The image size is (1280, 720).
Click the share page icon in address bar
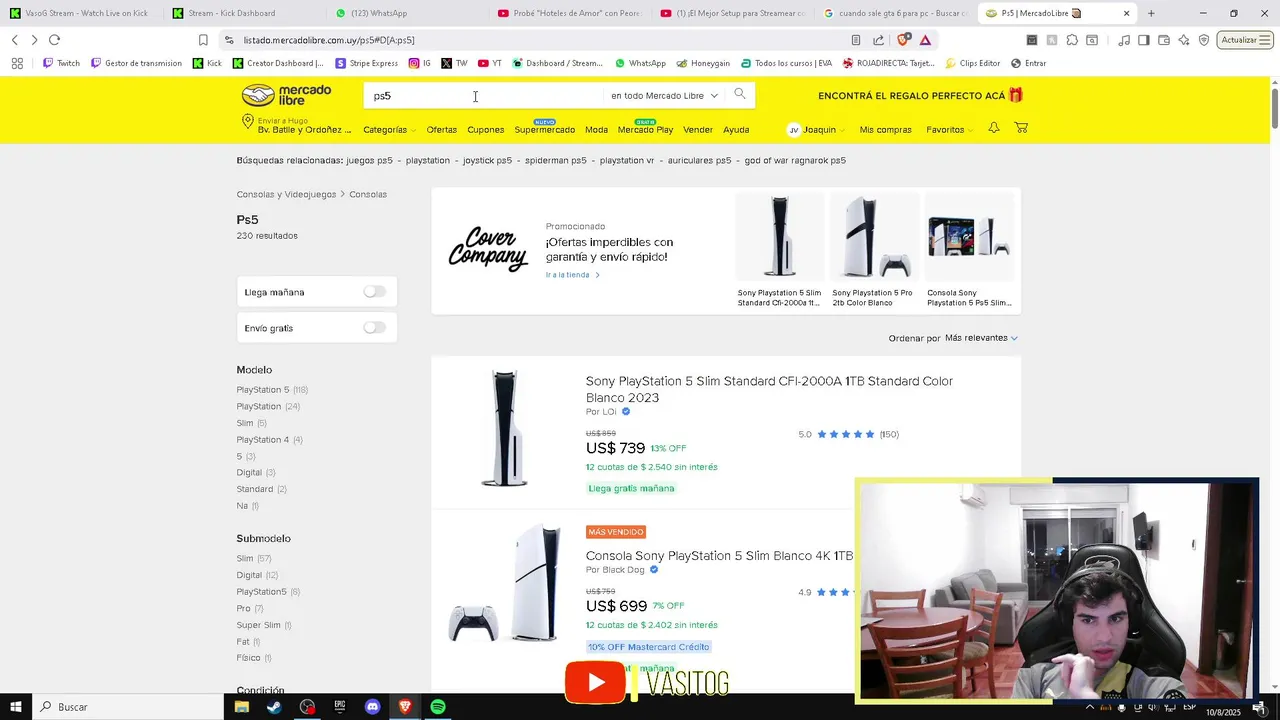click(x=878, y=40)
